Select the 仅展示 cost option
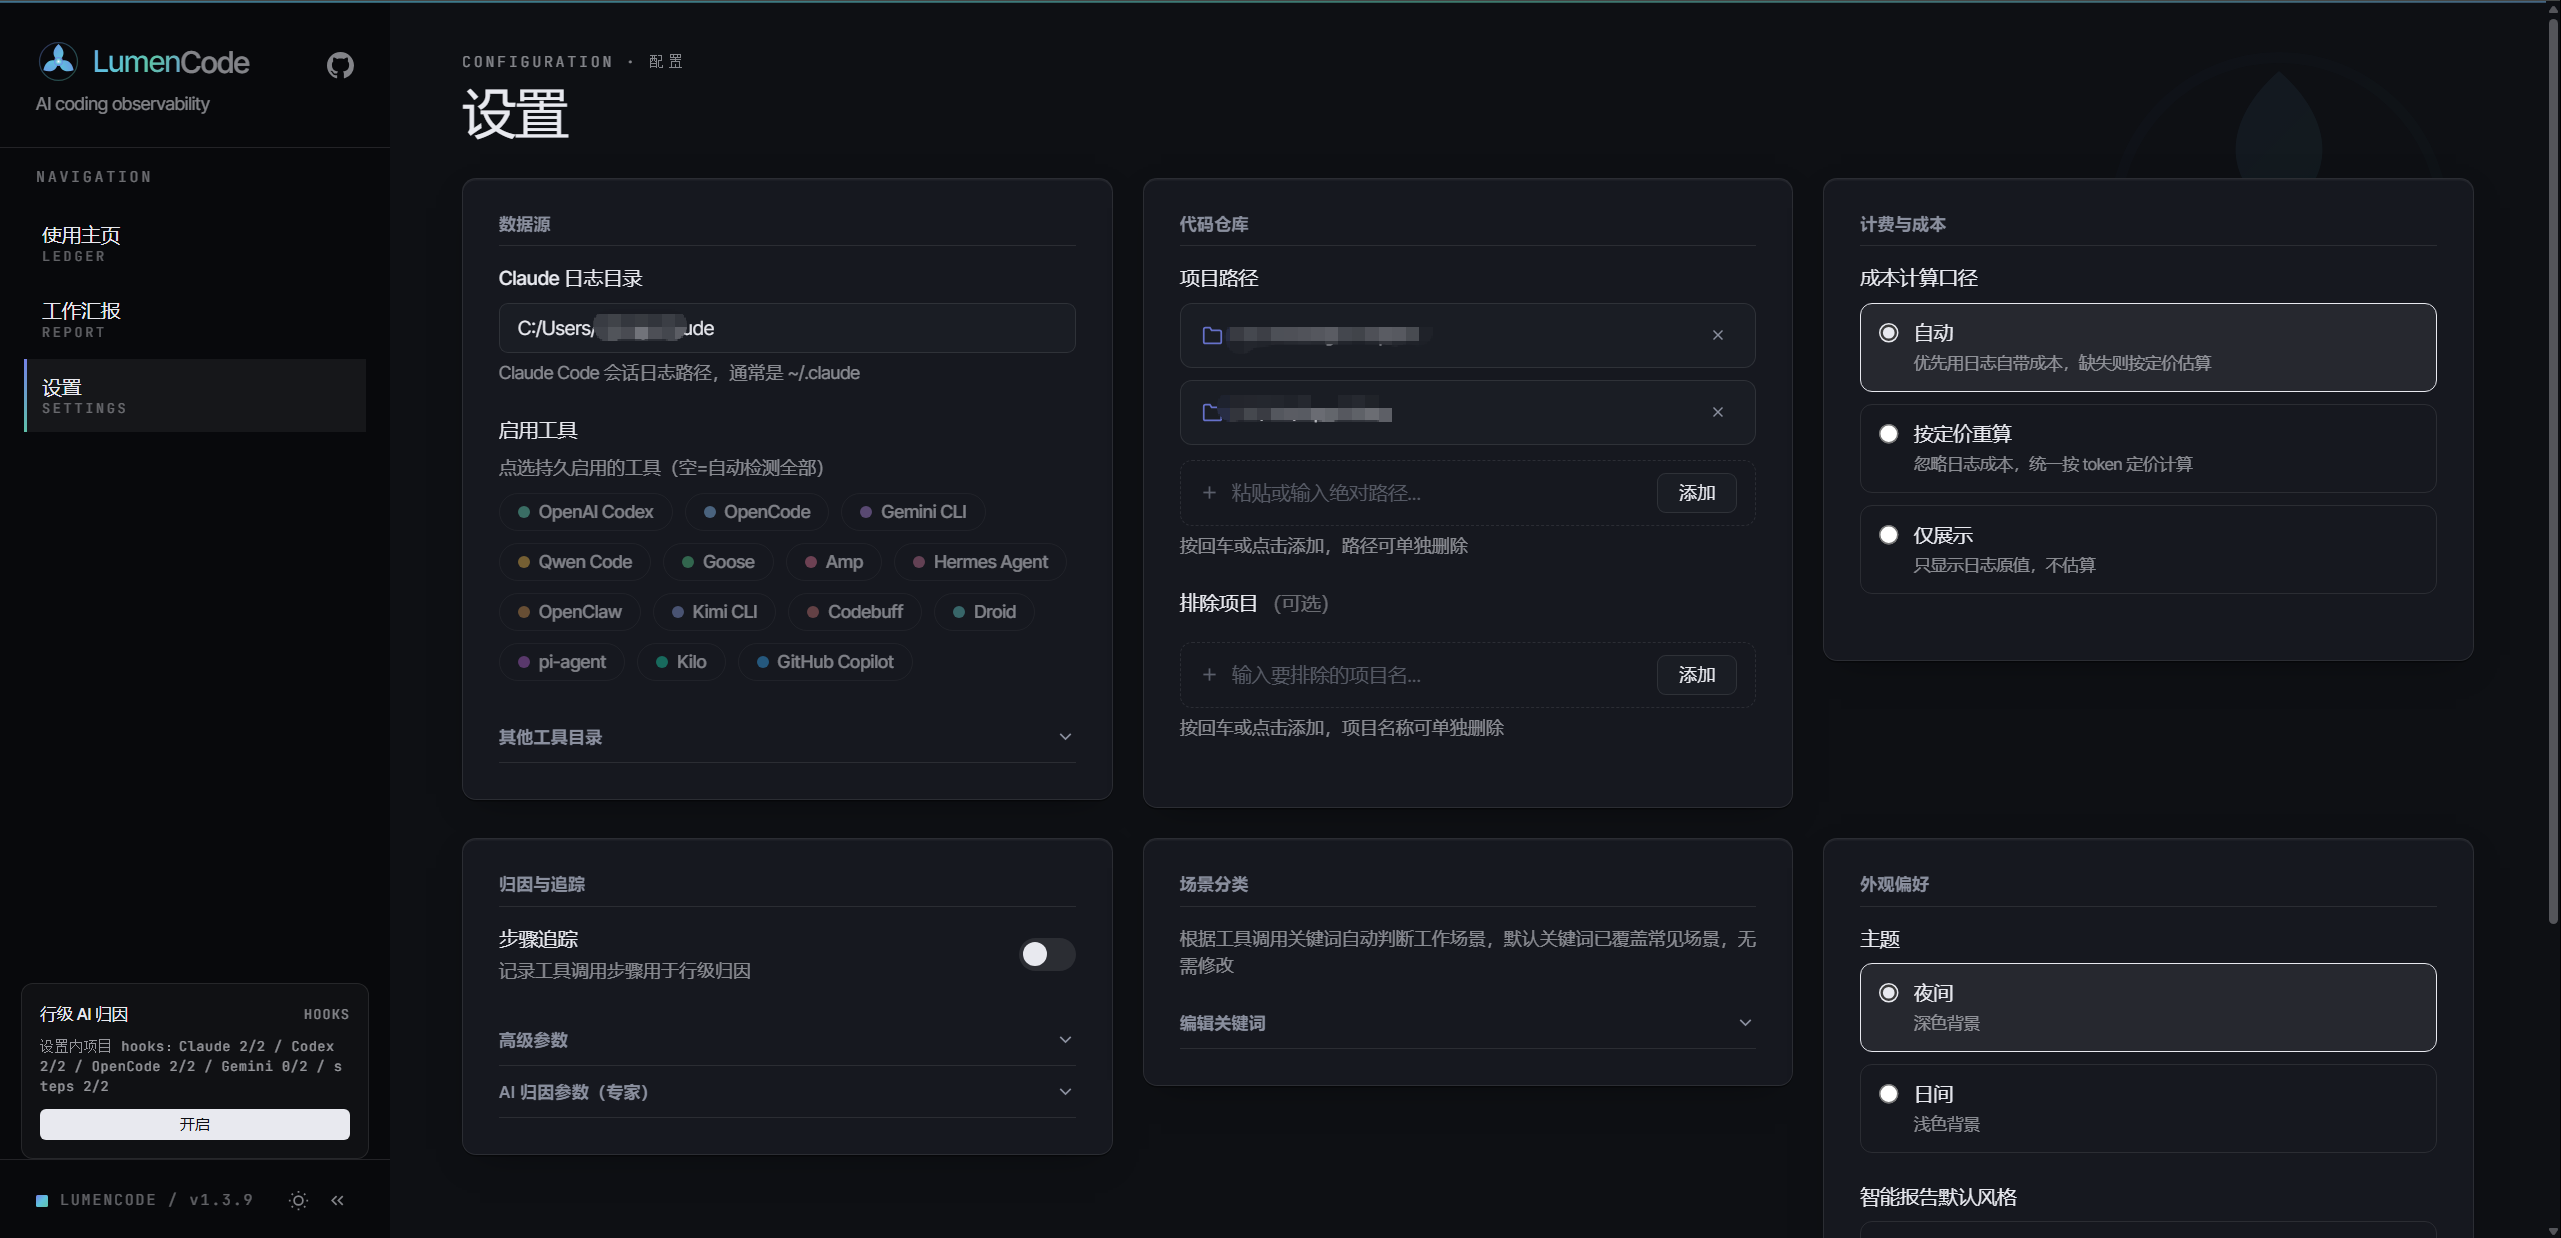This screenshot has width=2561, height=1238. click(x=2148, y=549)
